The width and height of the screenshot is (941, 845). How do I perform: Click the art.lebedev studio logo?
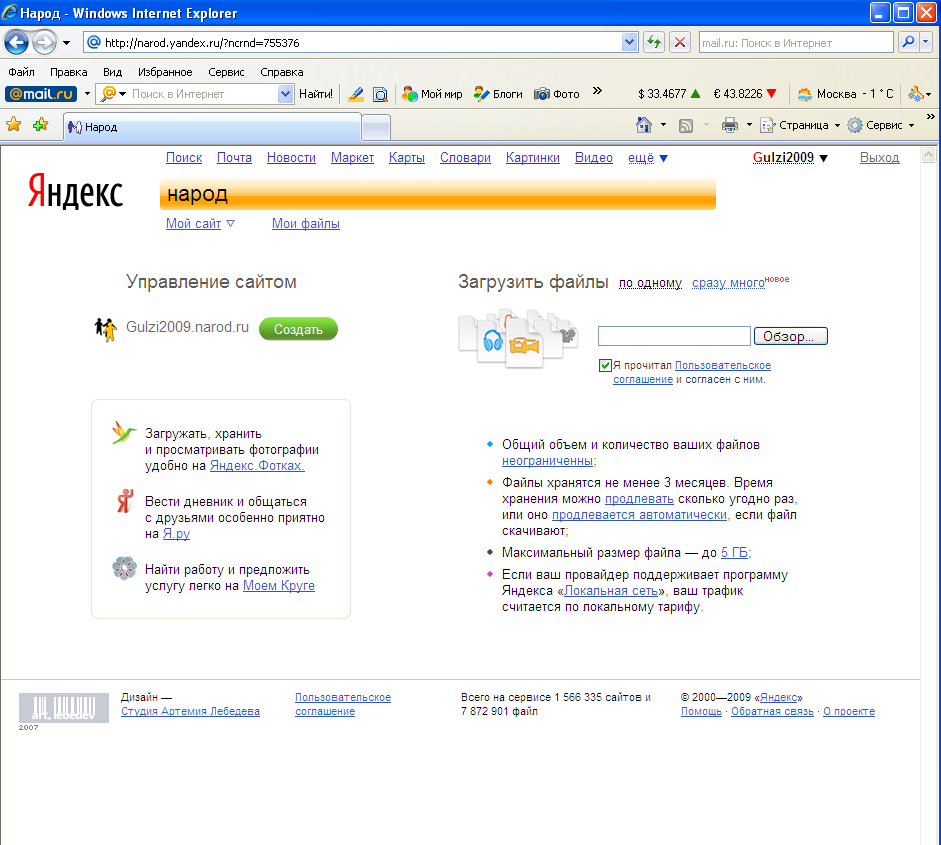click(64, 708)
